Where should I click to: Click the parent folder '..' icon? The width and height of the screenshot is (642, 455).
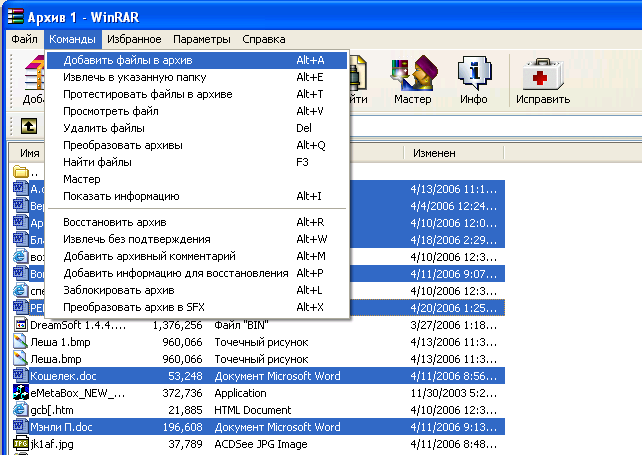click(x=20, y=171)
